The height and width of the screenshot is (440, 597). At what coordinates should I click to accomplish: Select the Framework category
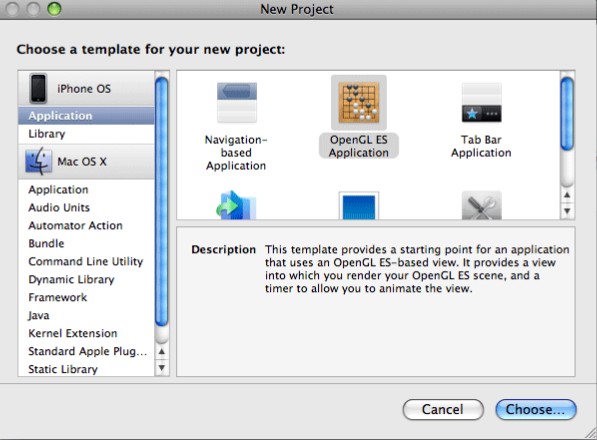86,297
